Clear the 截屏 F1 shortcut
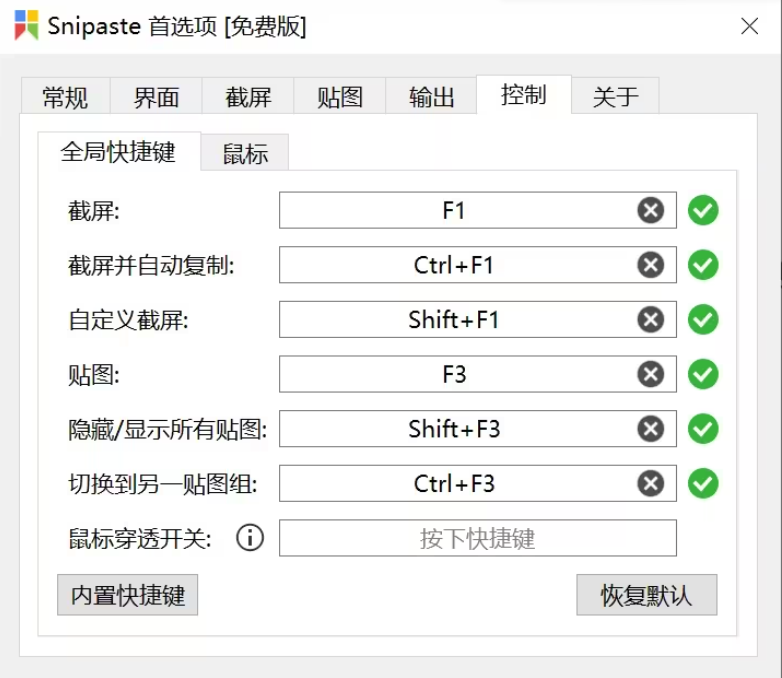Viewport: 782px width, 678px height. click(651, 211)
